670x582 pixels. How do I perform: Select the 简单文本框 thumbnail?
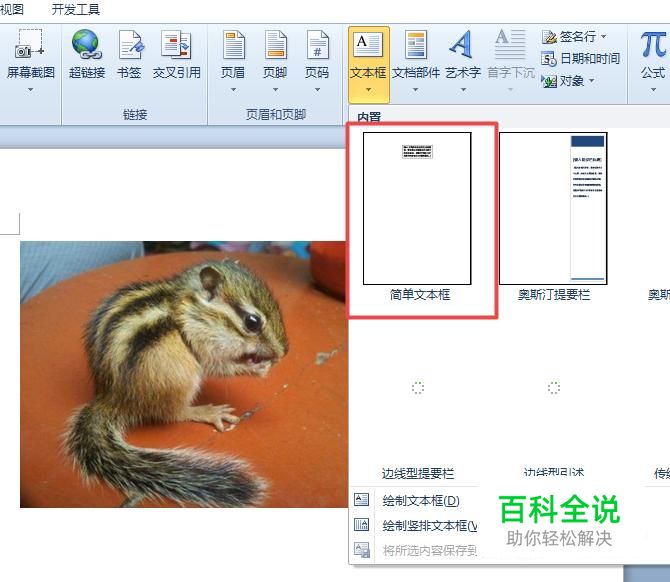[x=417, y=208]
